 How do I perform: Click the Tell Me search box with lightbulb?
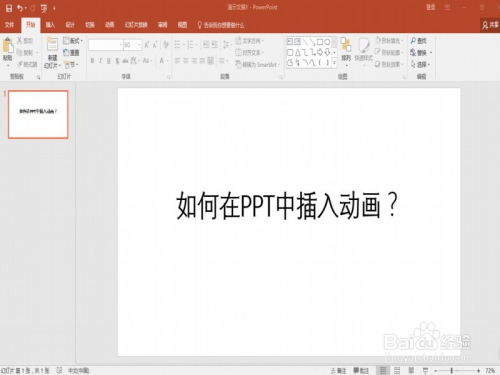pos(221,25)
